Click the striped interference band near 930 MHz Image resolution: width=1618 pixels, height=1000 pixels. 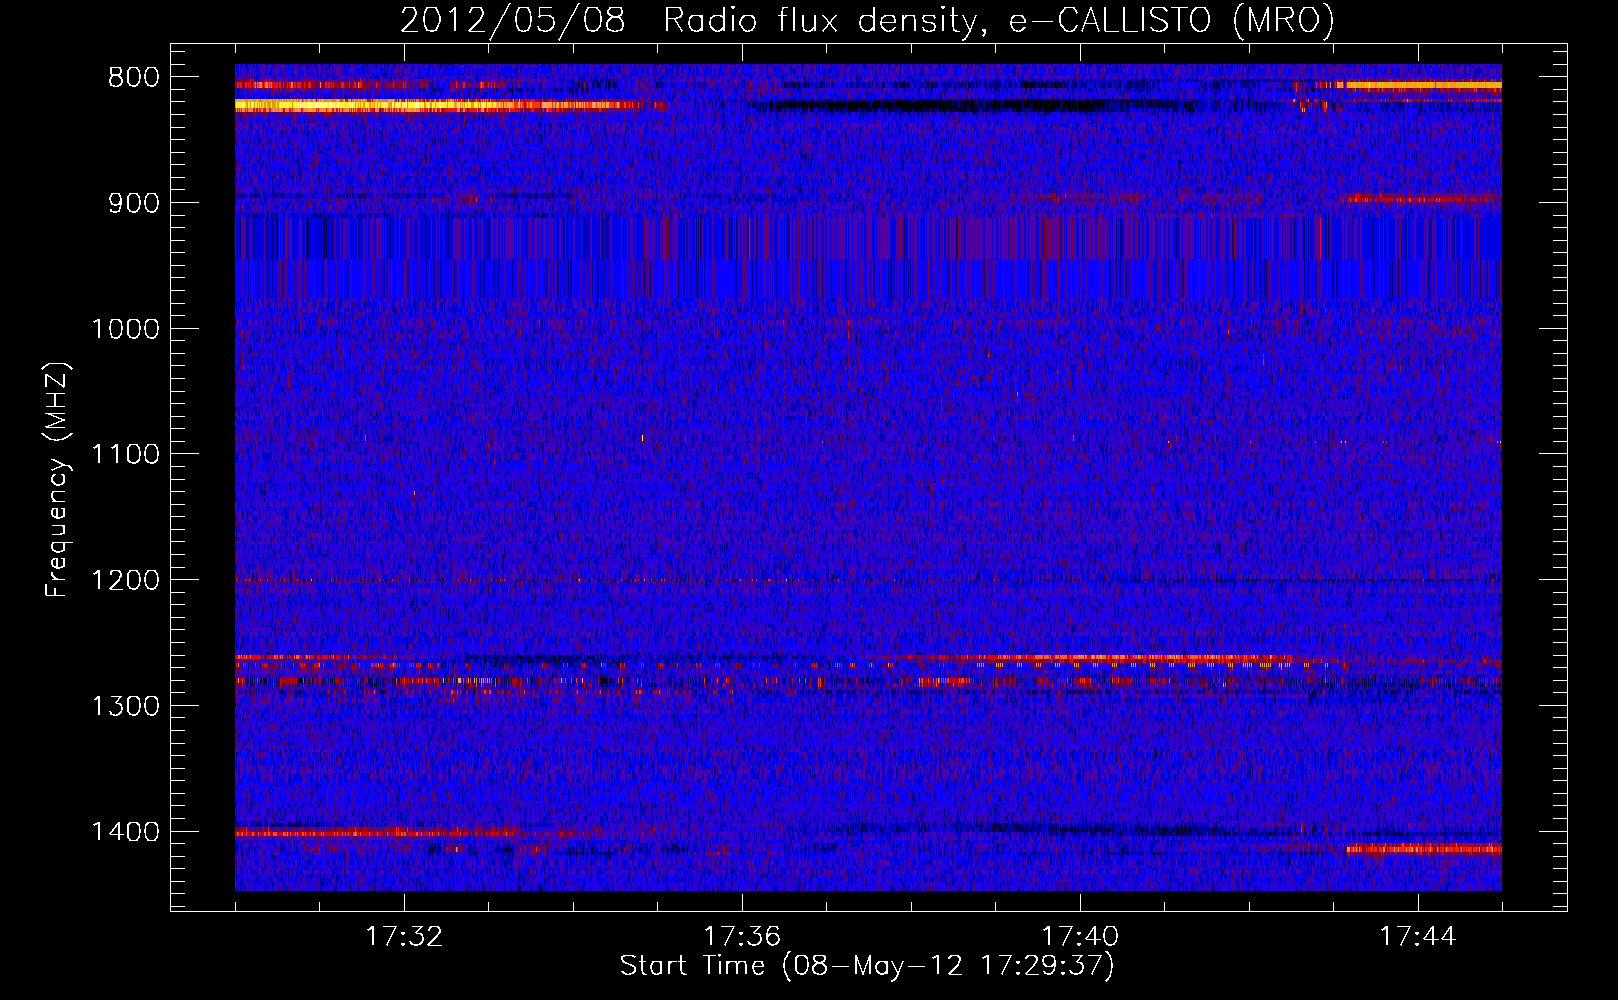point(868,238)
